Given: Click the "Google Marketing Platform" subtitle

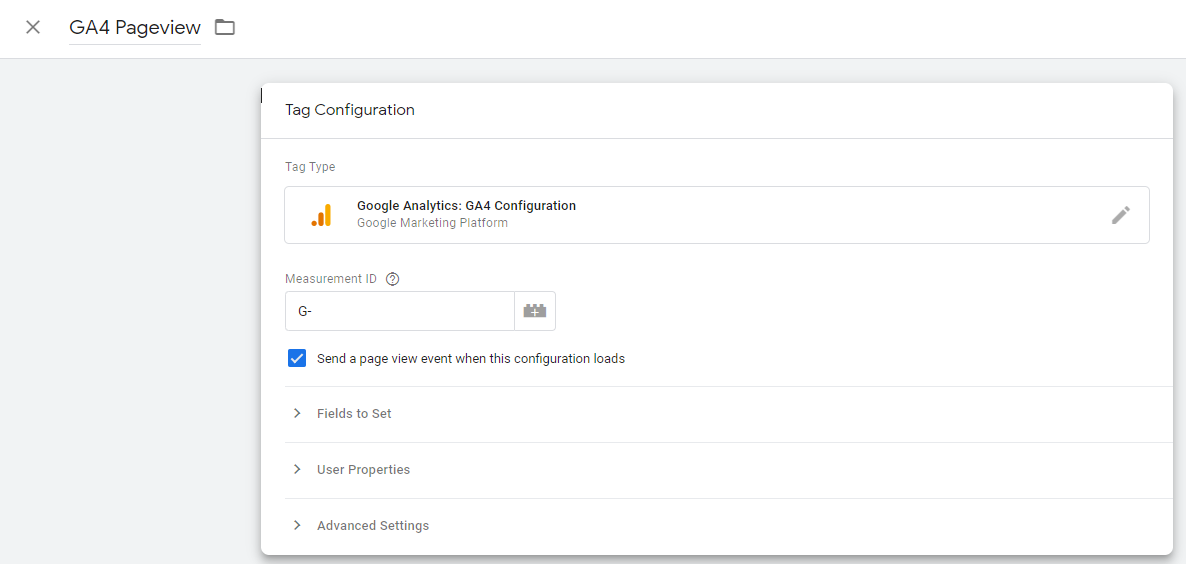Looking at the screenshot, I should (x=432, y=223).
